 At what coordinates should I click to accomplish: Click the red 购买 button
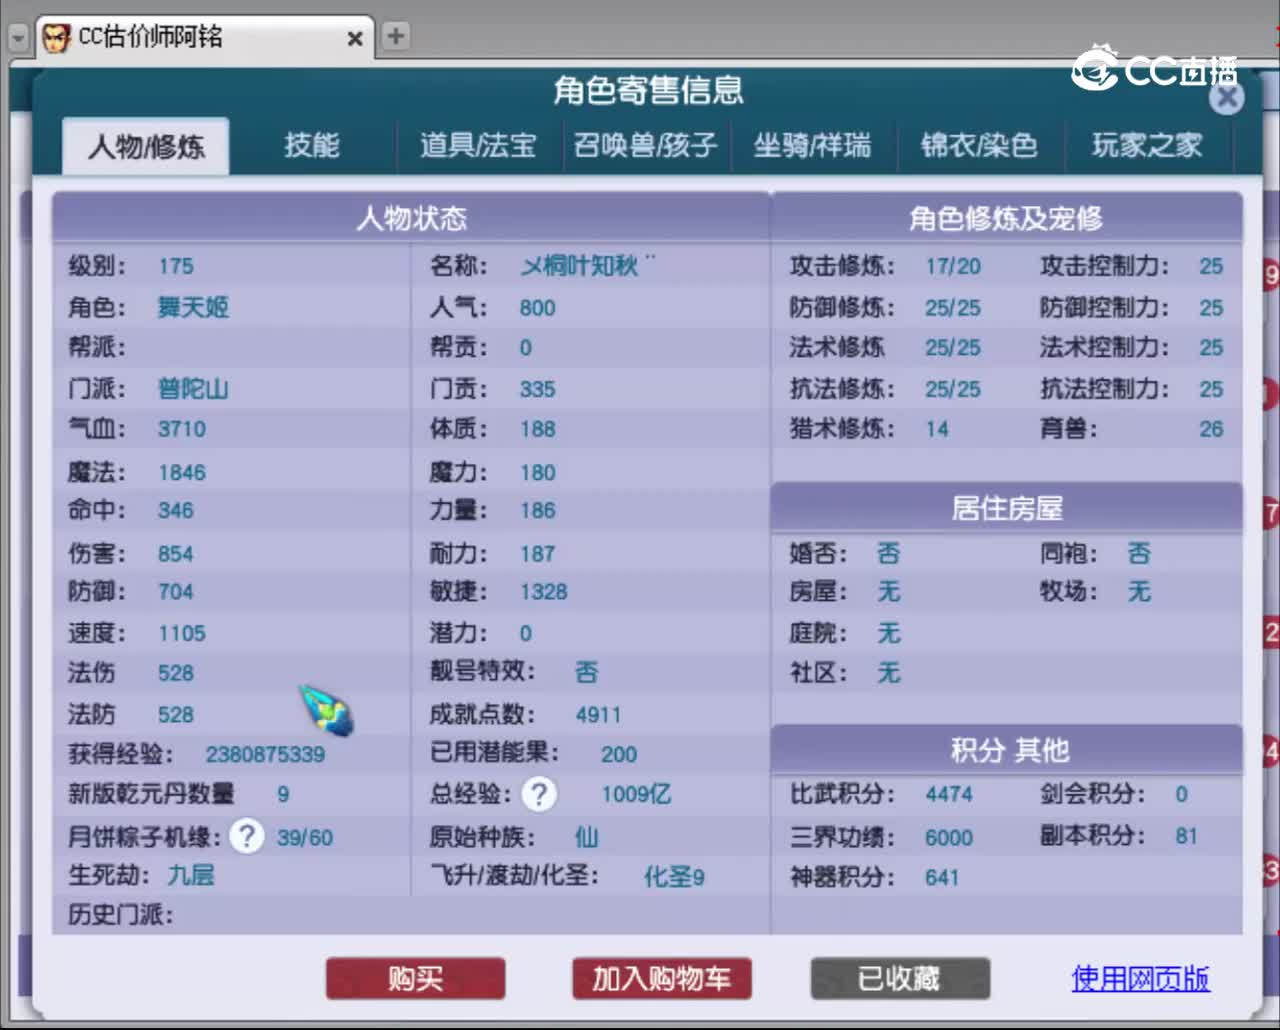(415, 978)
